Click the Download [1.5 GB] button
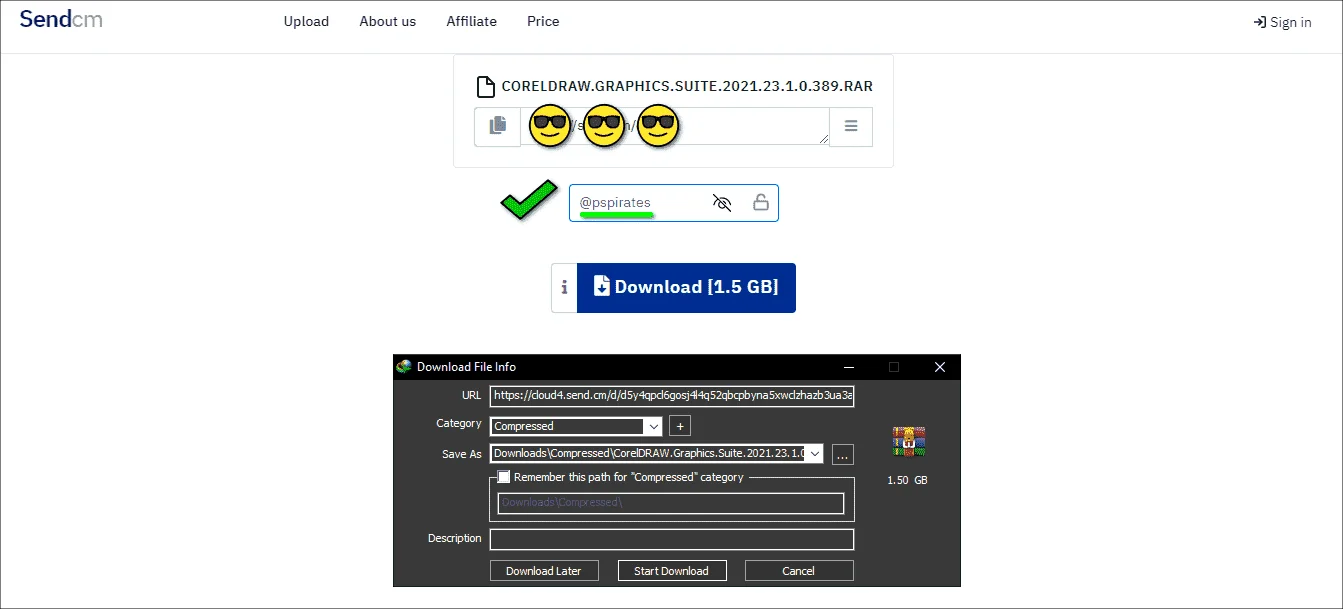The image size is (1343, 609). [x=686, y=288]
